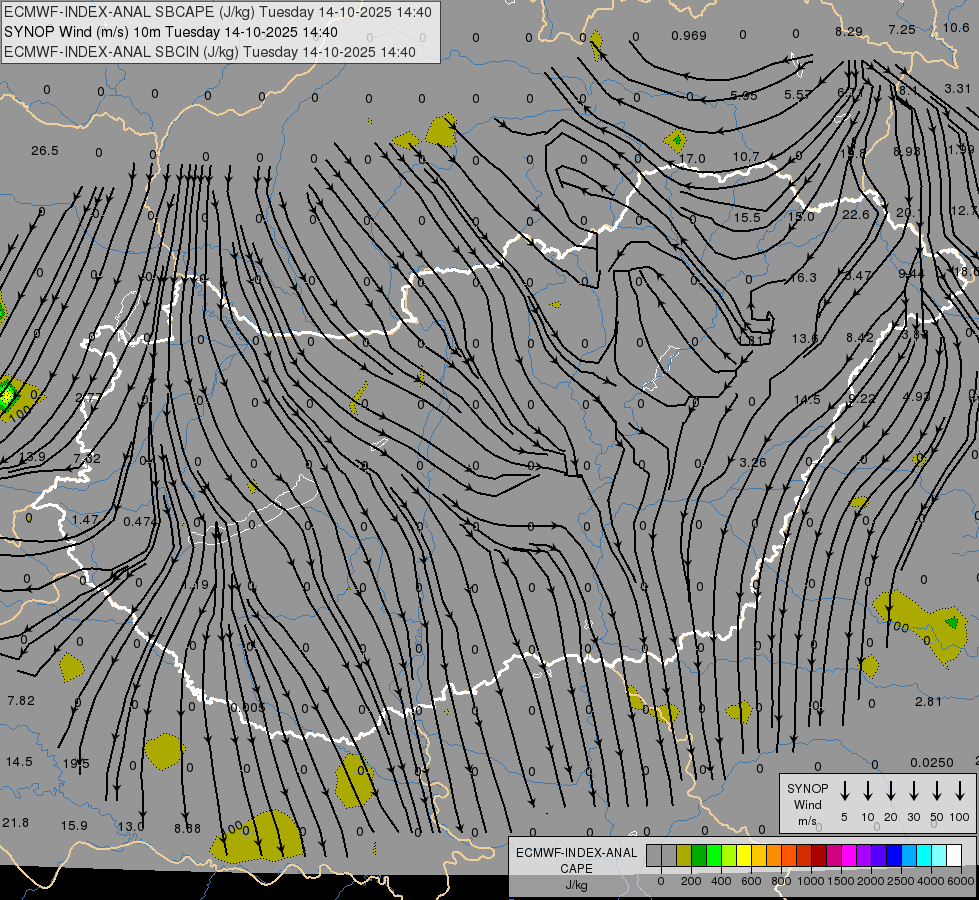Click the 6000 tick label on CAPE scale
This screenshot has height=900, width=979.
(961, 881)
